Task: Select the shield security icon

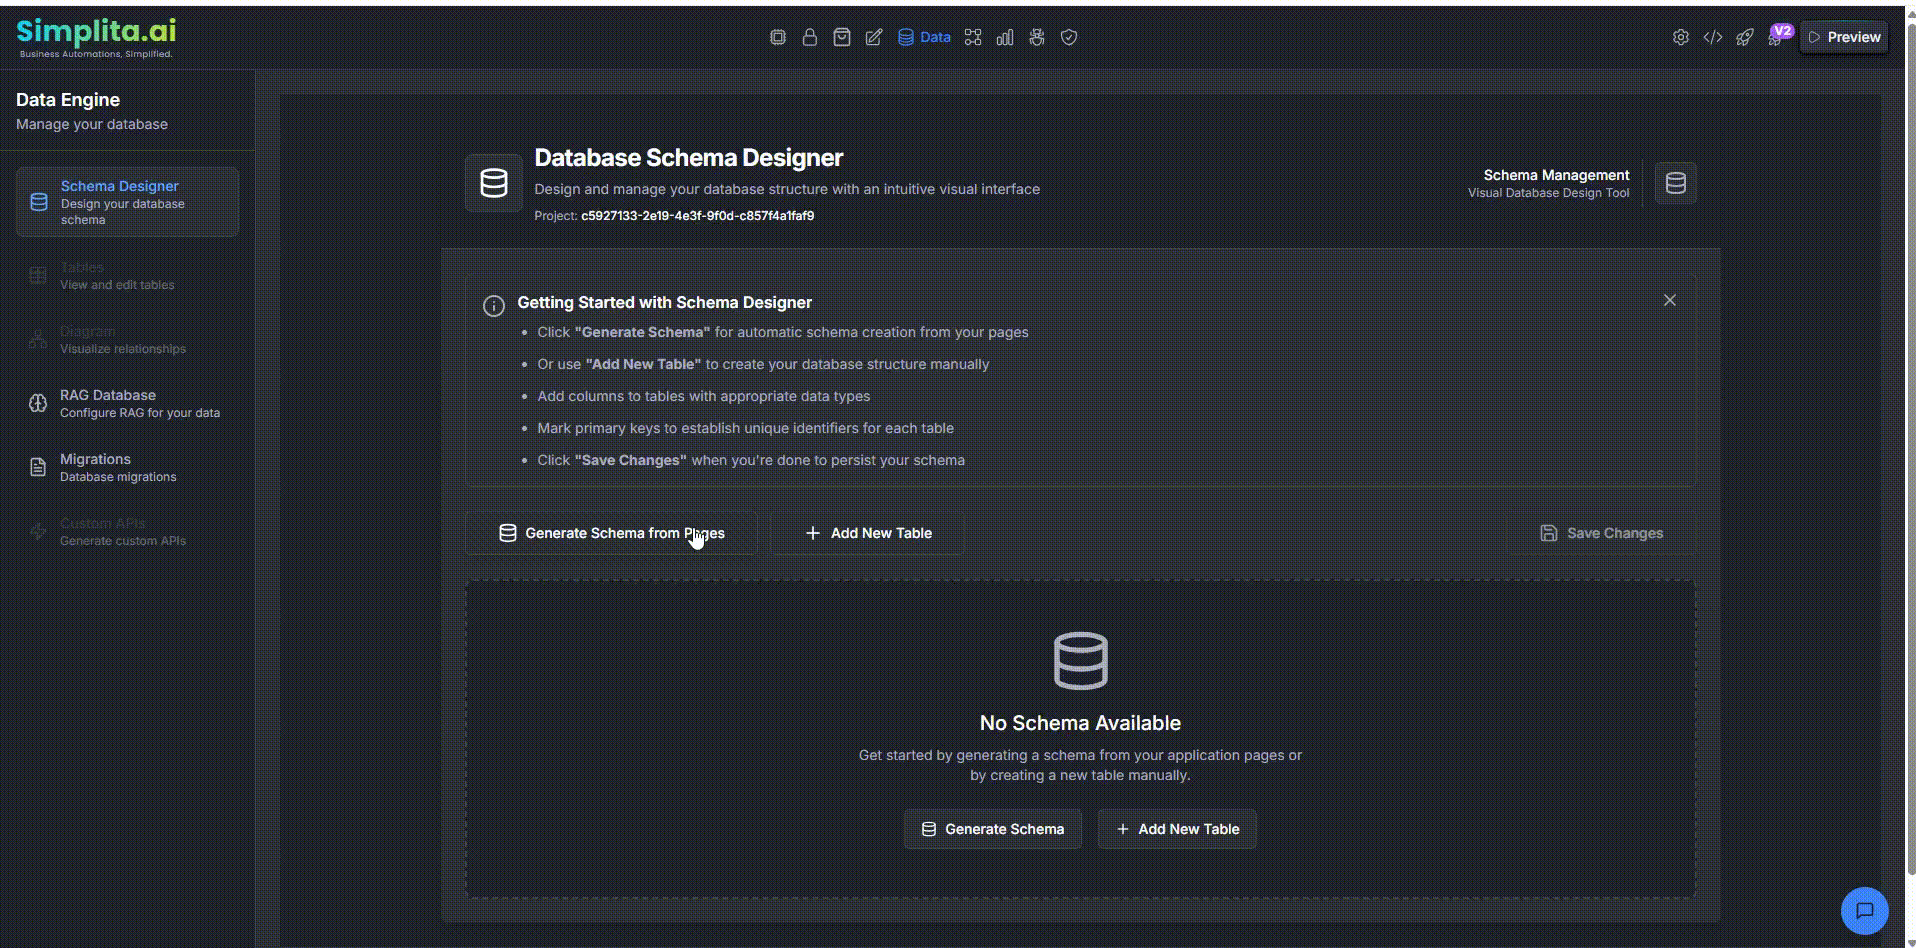Action: (1068, 37)
